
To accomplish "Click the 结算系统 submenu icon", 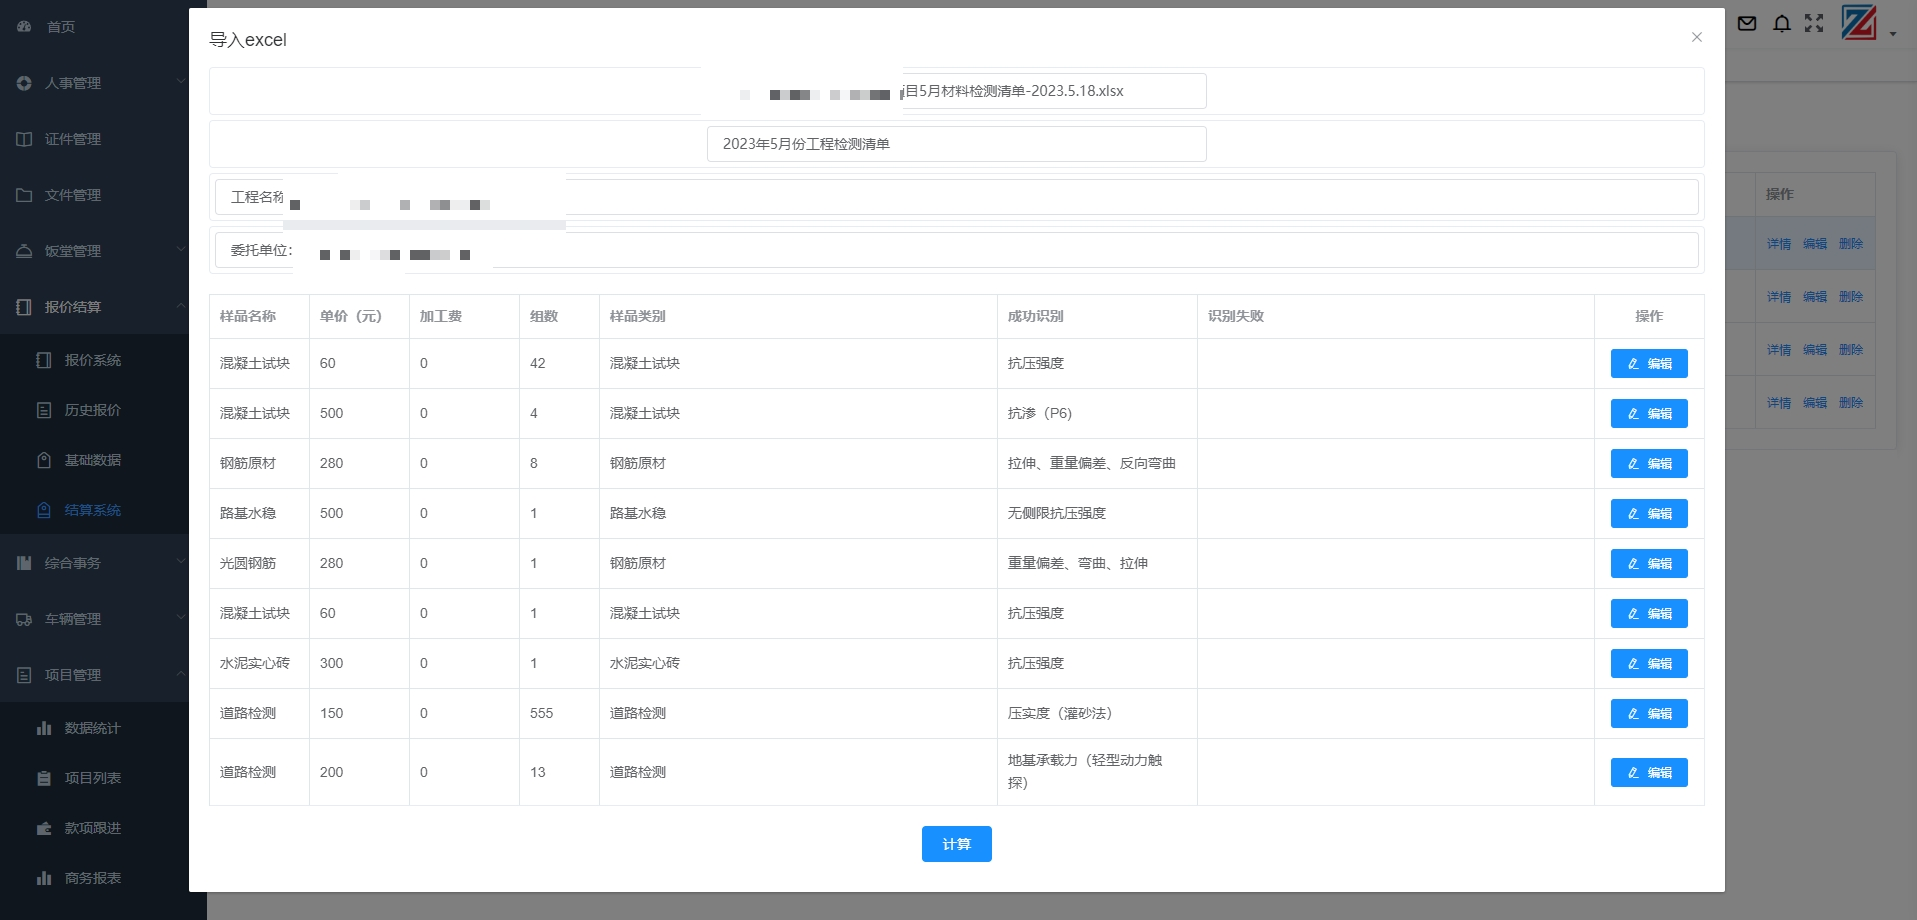I will coord(44,510).
